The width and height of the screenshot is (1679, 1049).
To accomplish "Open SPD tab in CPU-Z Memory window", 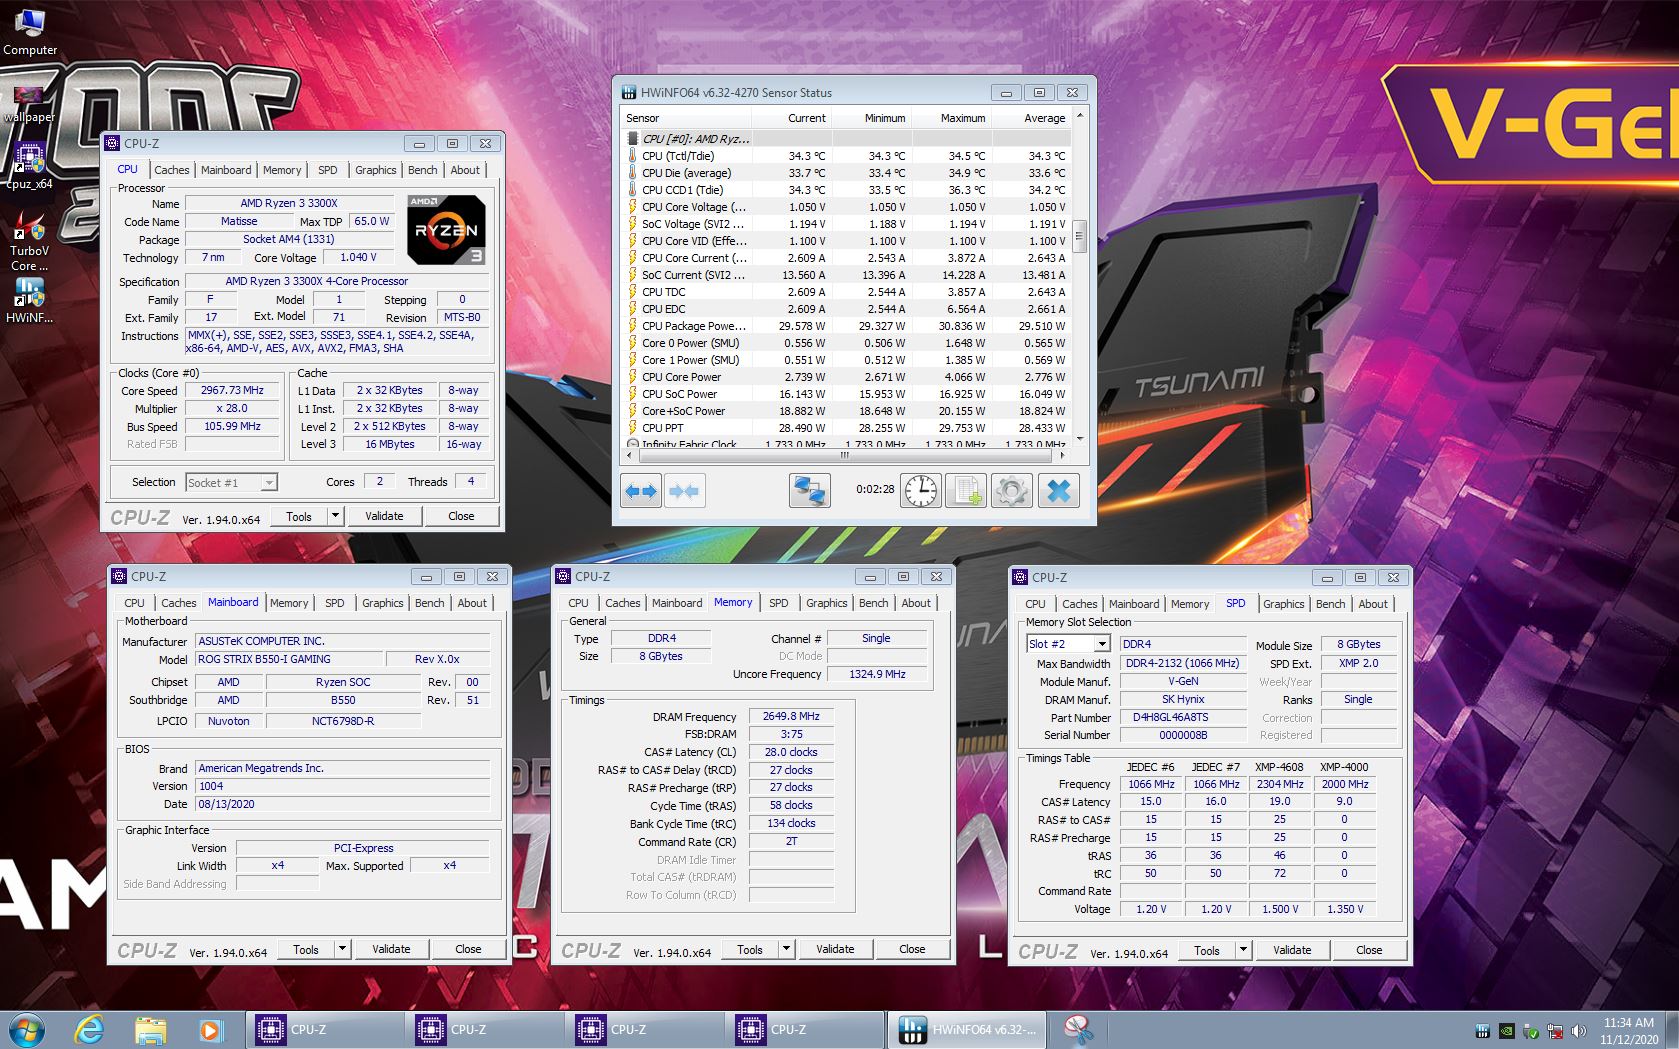I will (779, 603).
